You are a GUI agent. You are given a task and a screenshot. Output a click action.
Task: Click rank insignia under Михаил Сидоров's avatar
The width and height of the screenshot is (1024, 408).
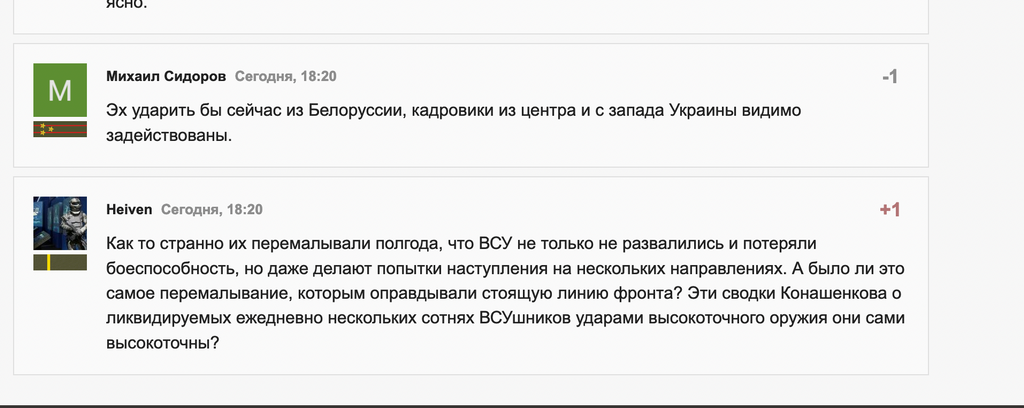coord(60,129)
